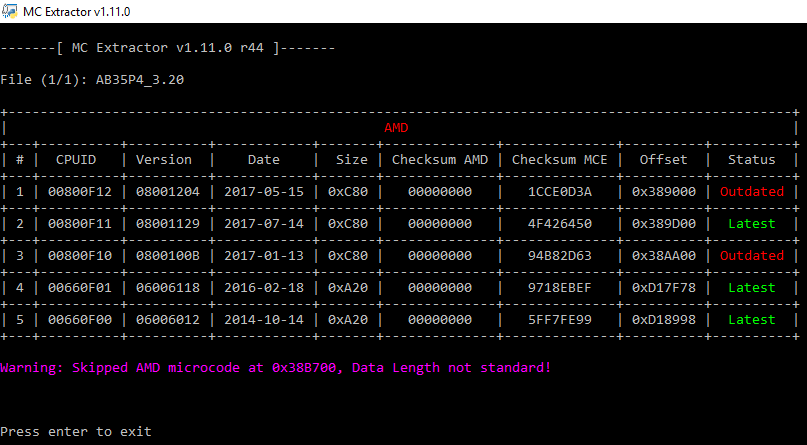Click the Checksum MCE column header
Image resolution: width=807 pixels, height=445 pixels.
tap(560, 160)
